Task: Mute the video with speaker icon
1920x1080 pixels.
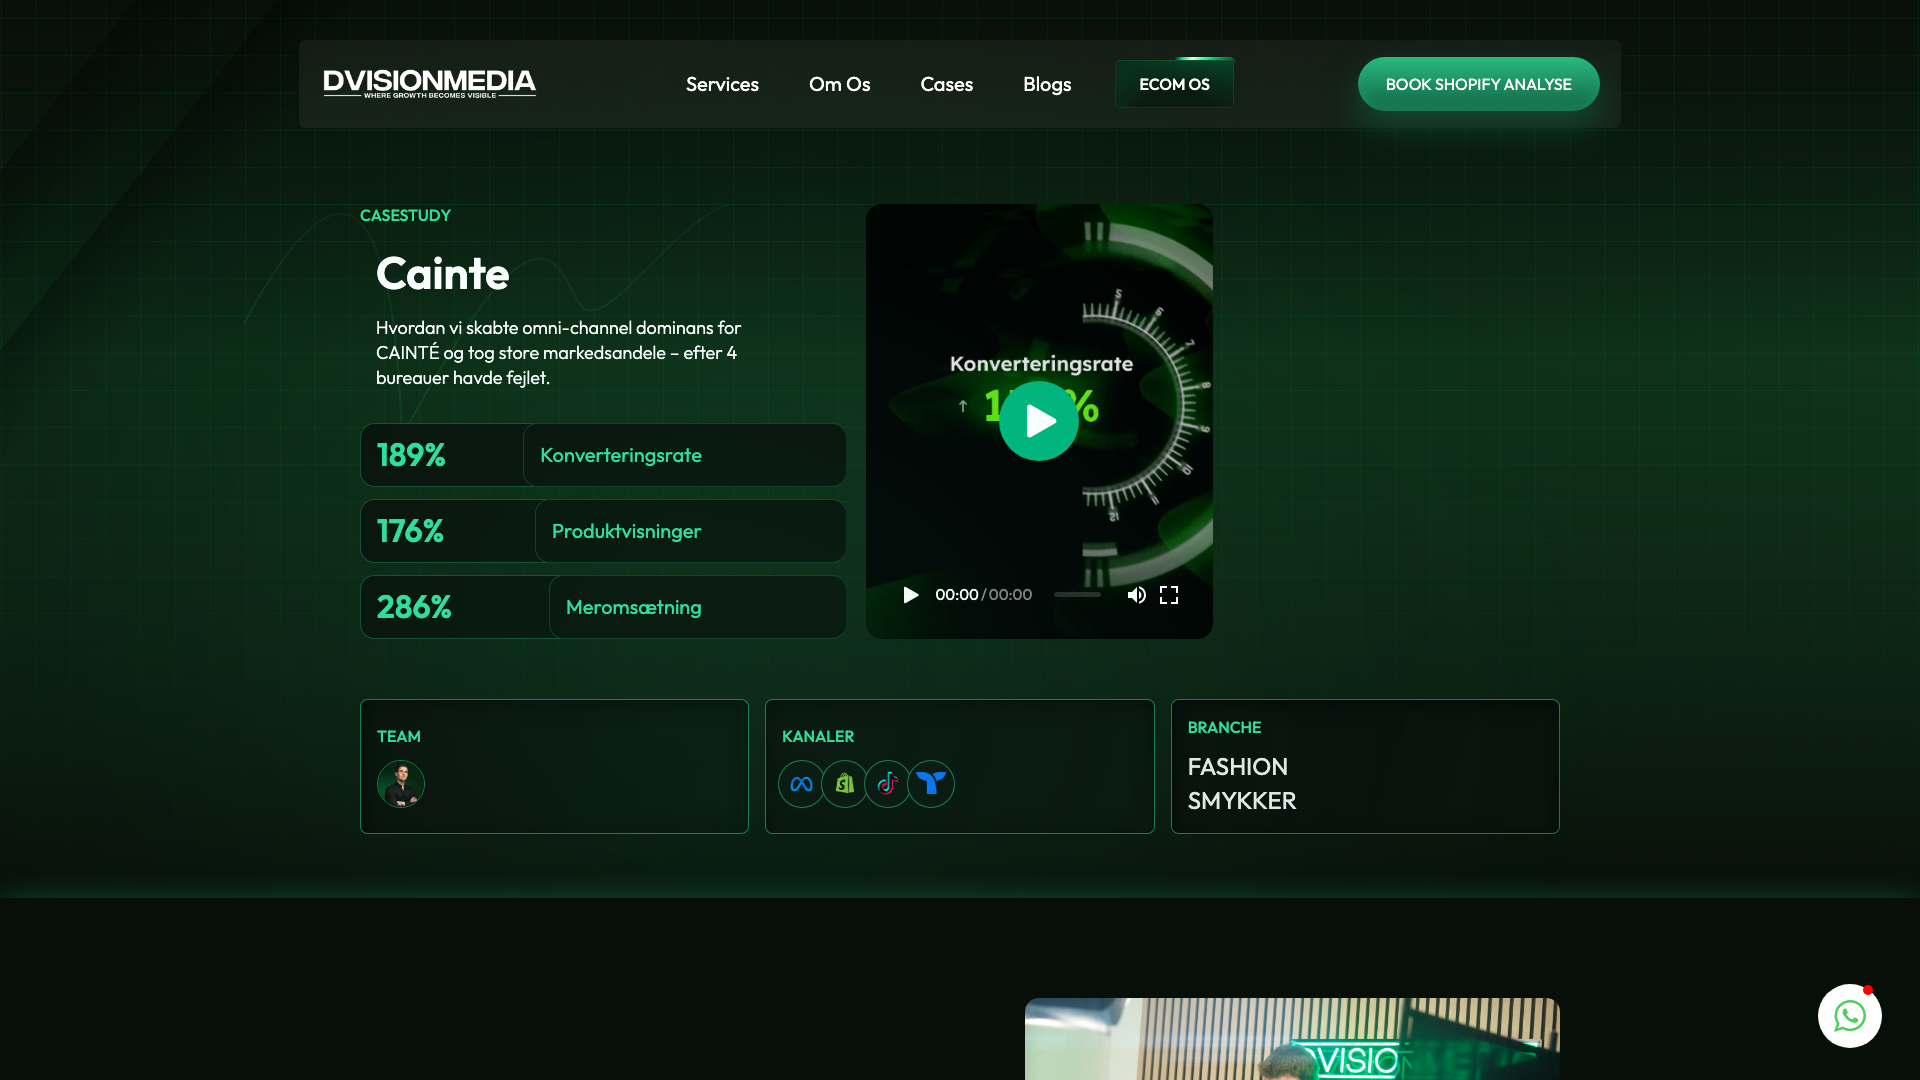Action: coord(1136,595)
